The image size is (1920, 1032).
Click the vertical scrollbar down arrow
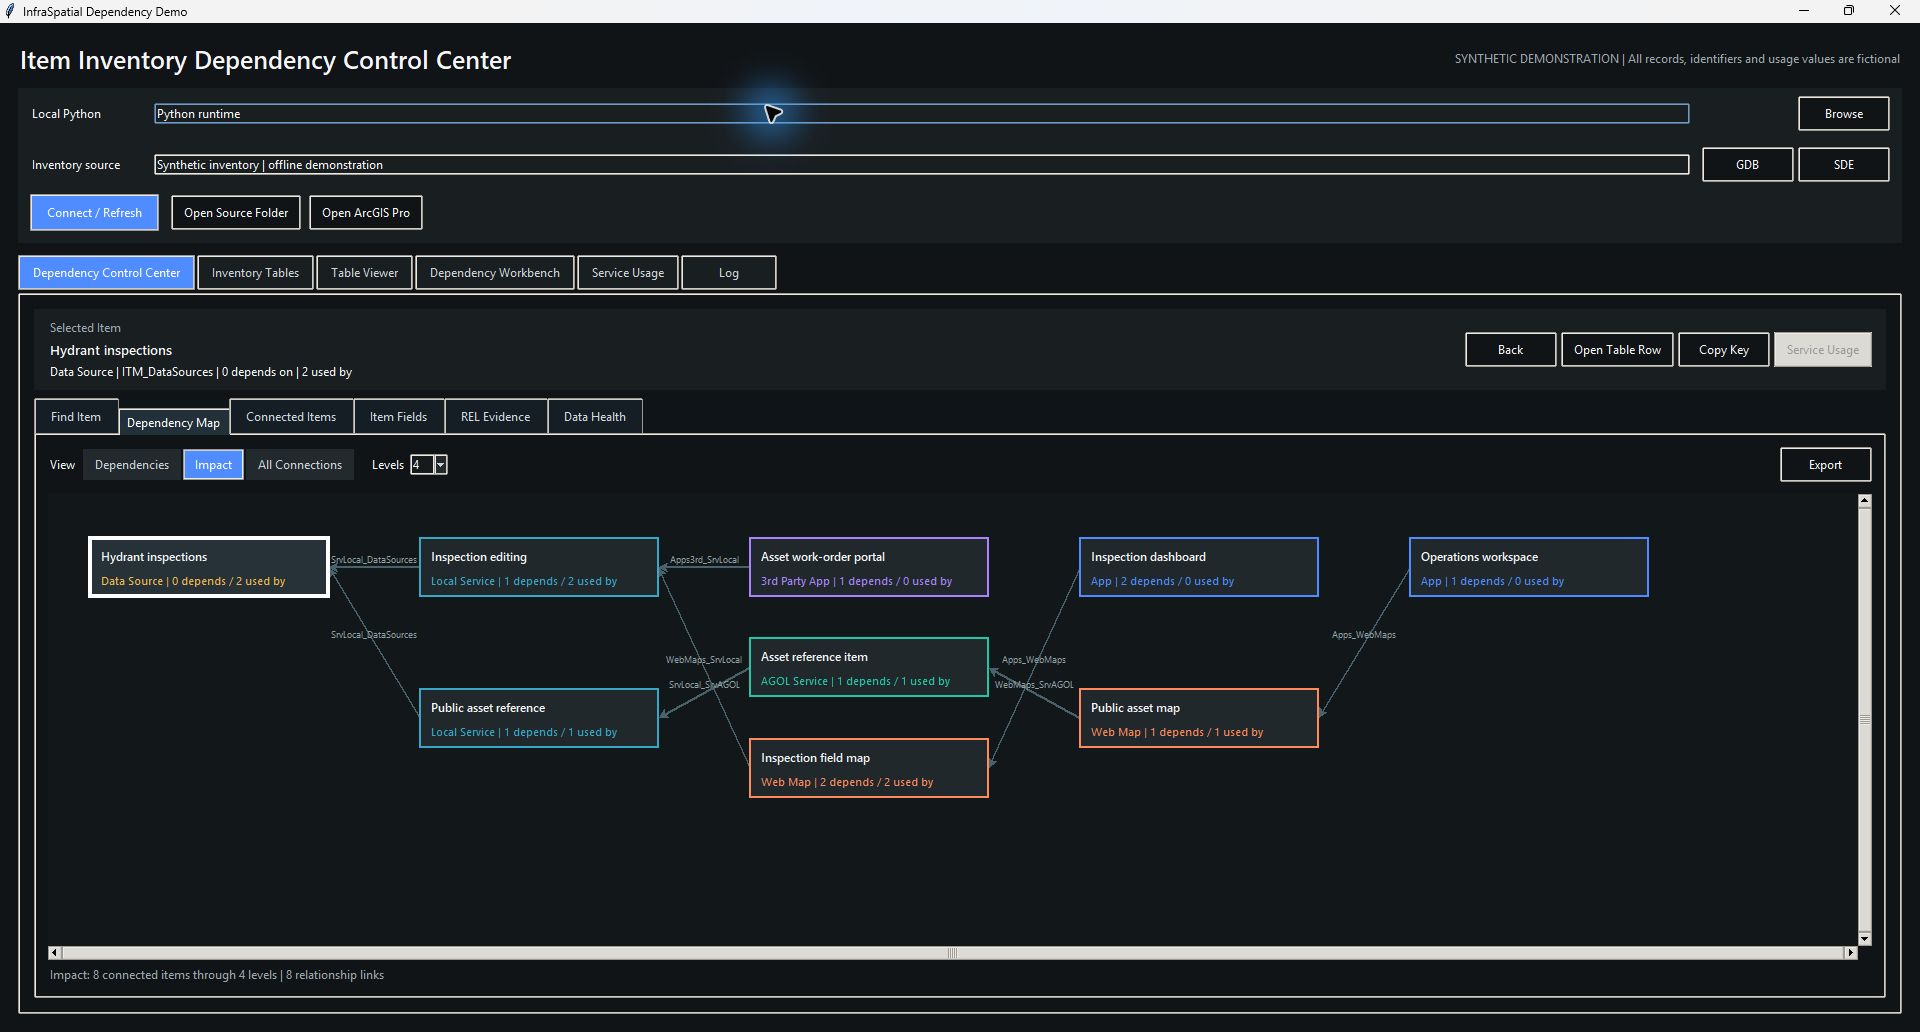pyautogui.click(x=1865, y=939)
